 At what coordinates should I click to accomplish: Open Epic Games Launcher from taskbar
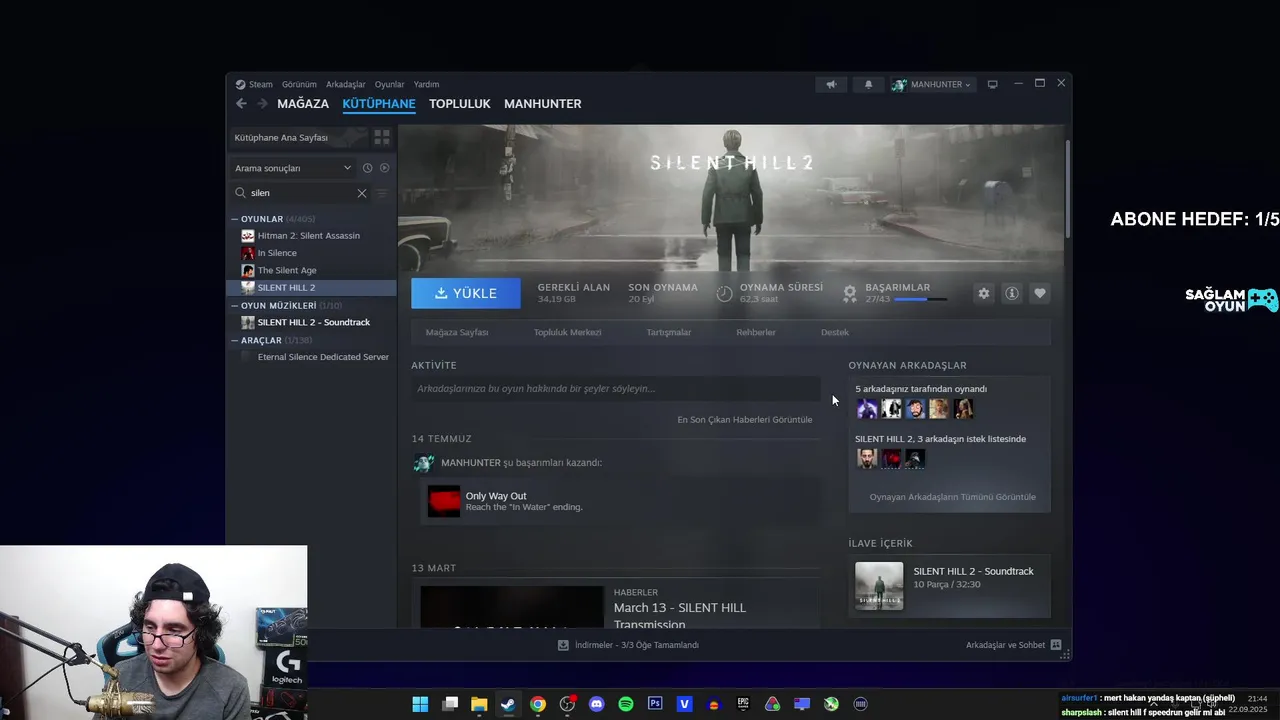click(743, 704)
